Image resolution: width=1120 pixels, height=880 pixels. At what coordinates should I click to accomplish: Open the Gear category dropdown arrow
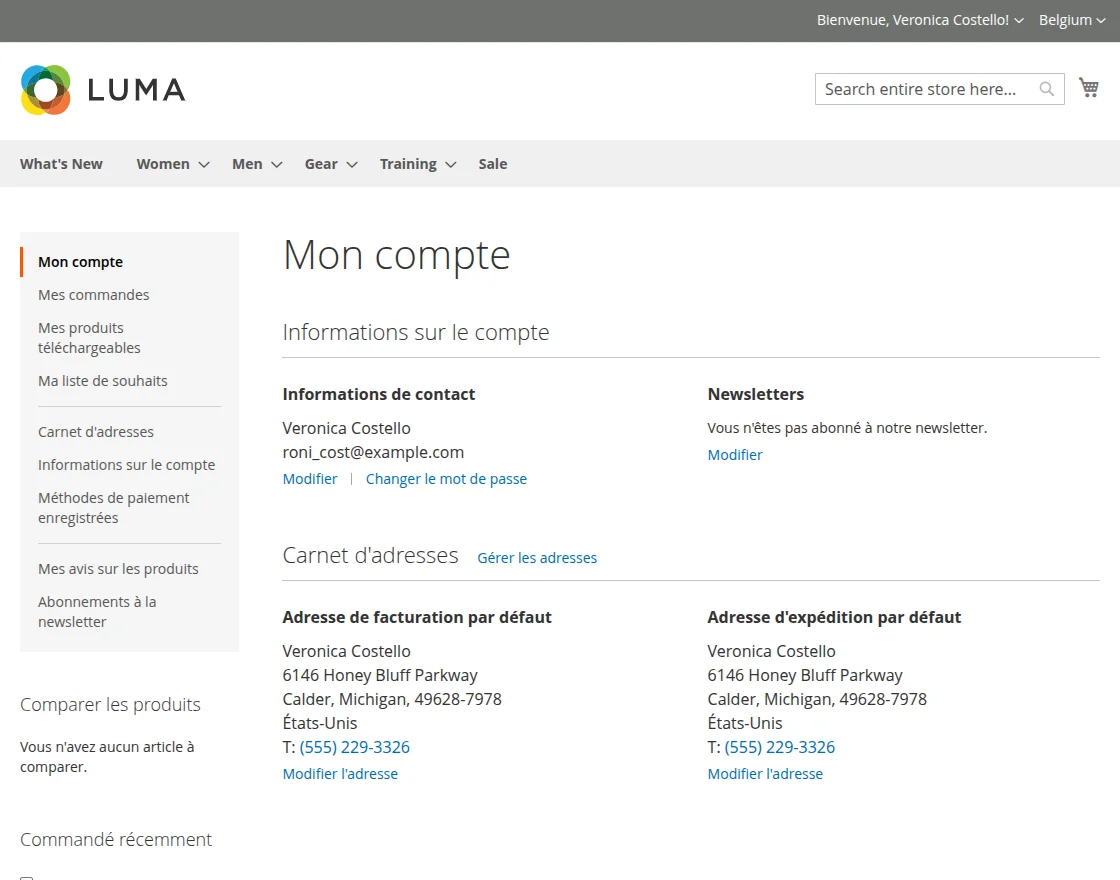(351, 165)
